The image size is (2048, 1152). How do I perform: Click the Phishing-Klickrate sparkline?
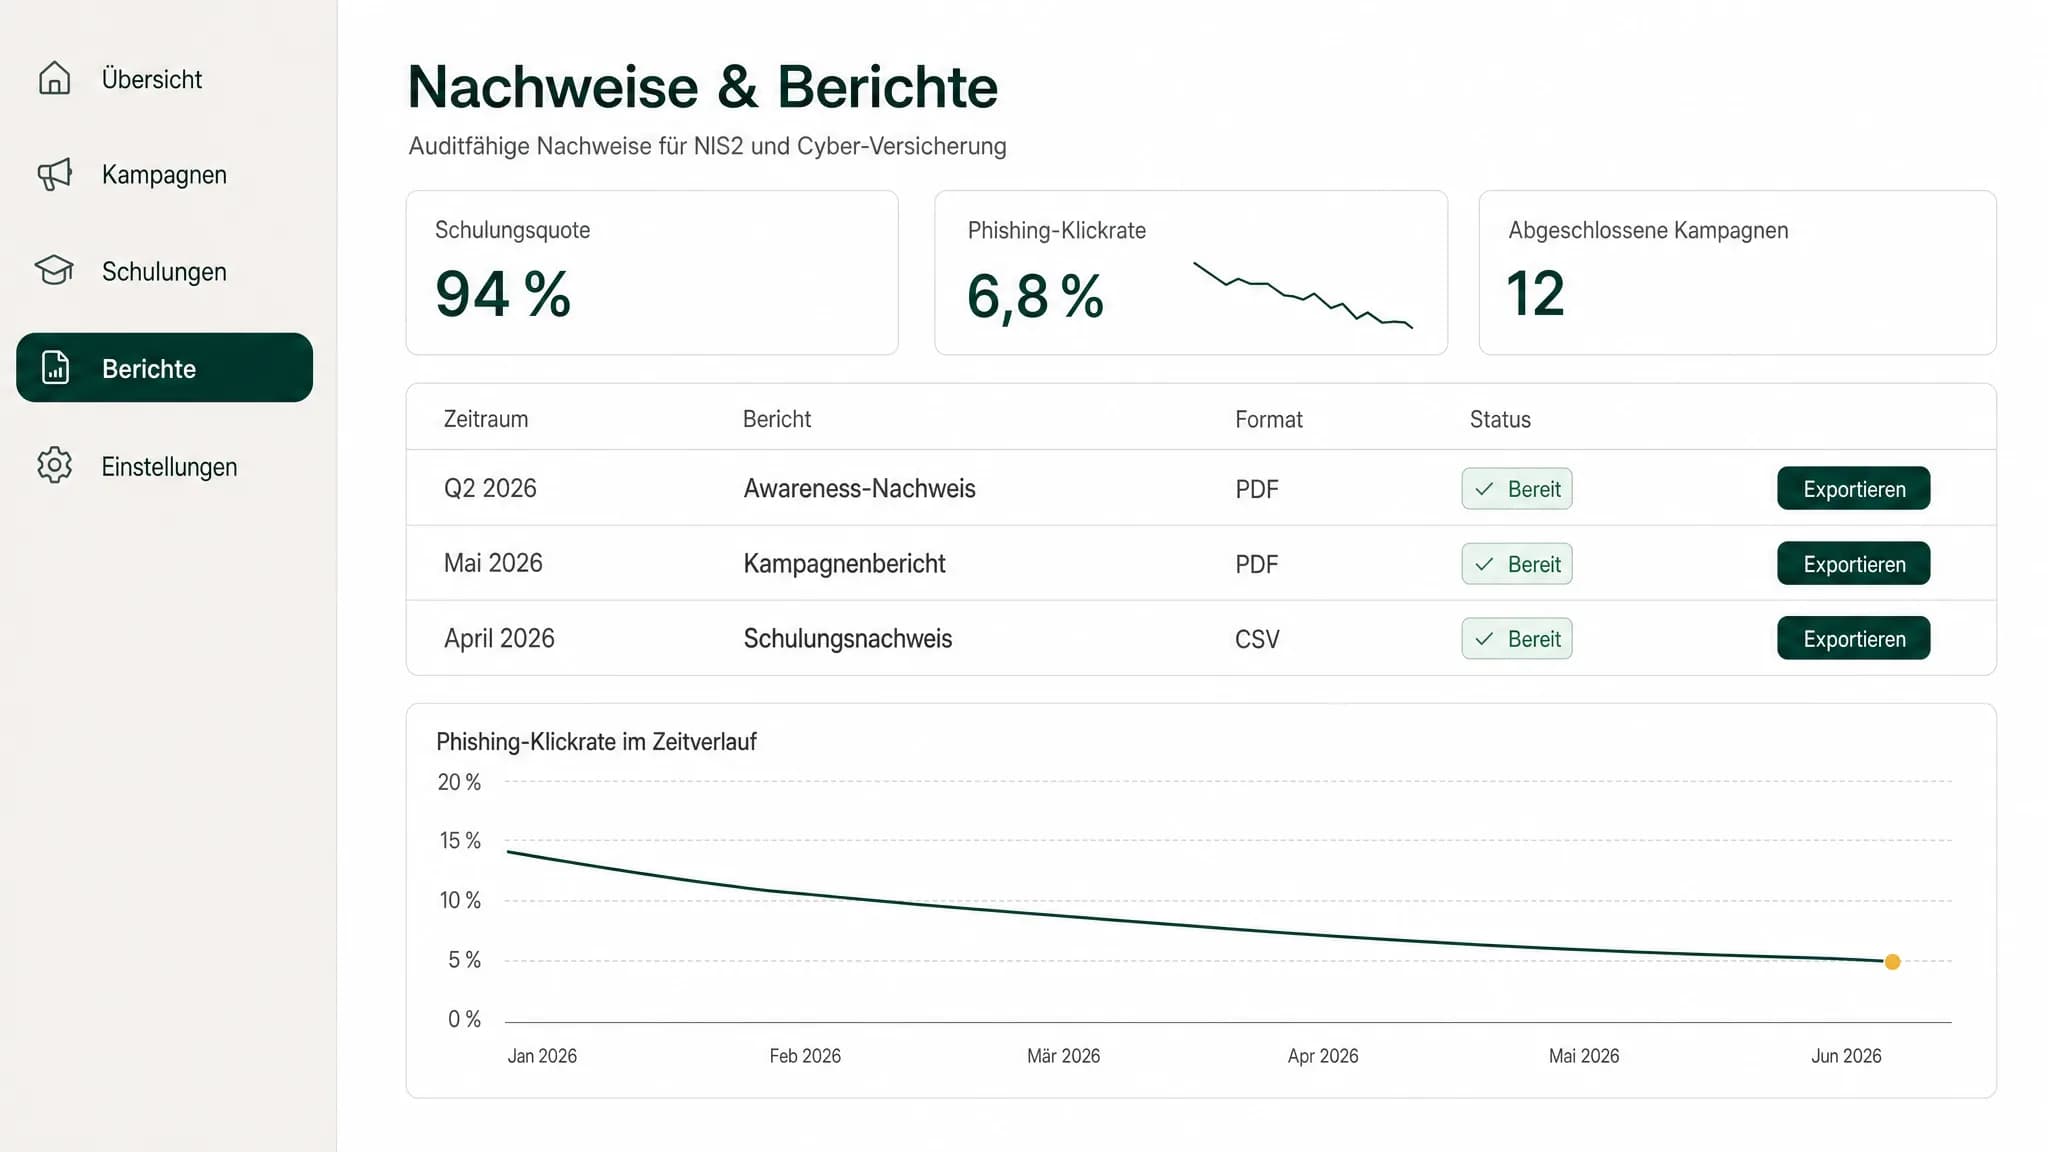pyautogui.click(x=1303, y=295)
